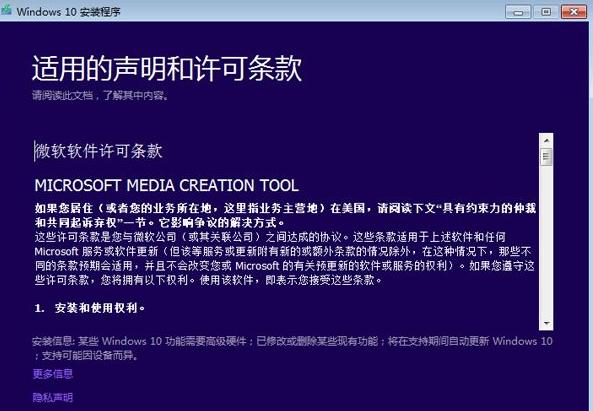
Task: Click the heading 微软软件许可条款
Action: point(99,151)
